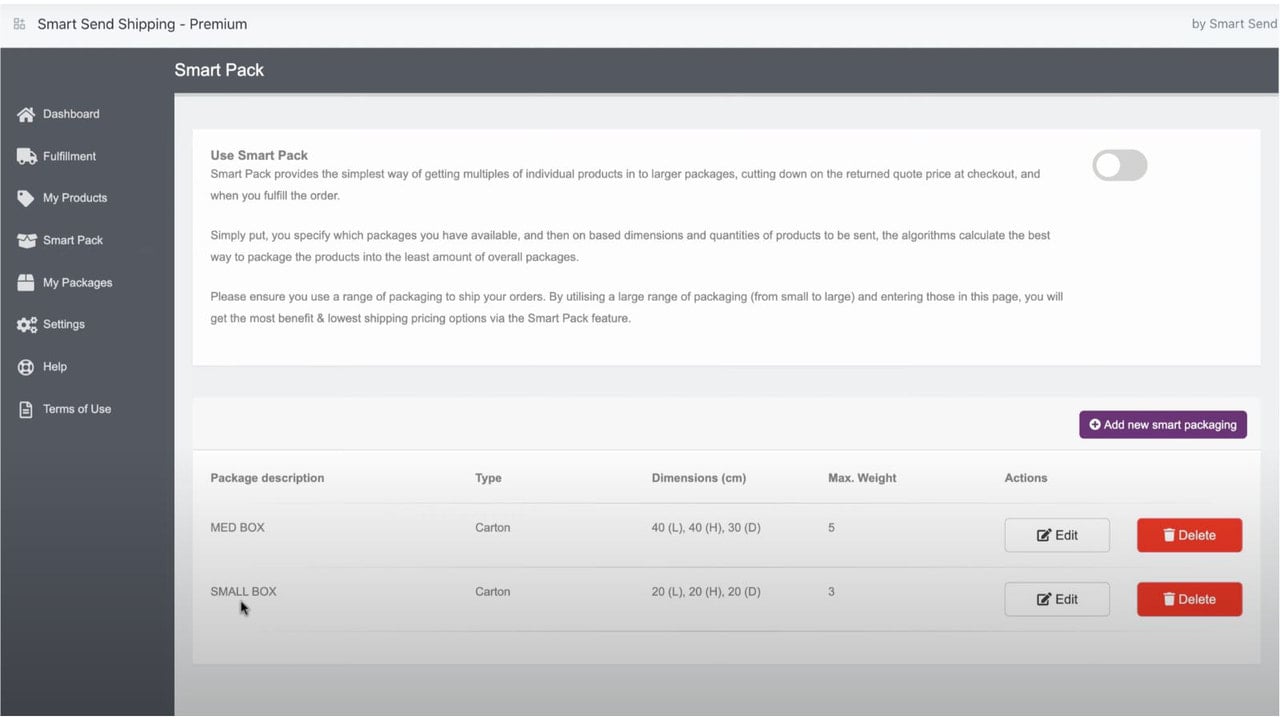Edit the SMALL BOX package

[1057, 599]
